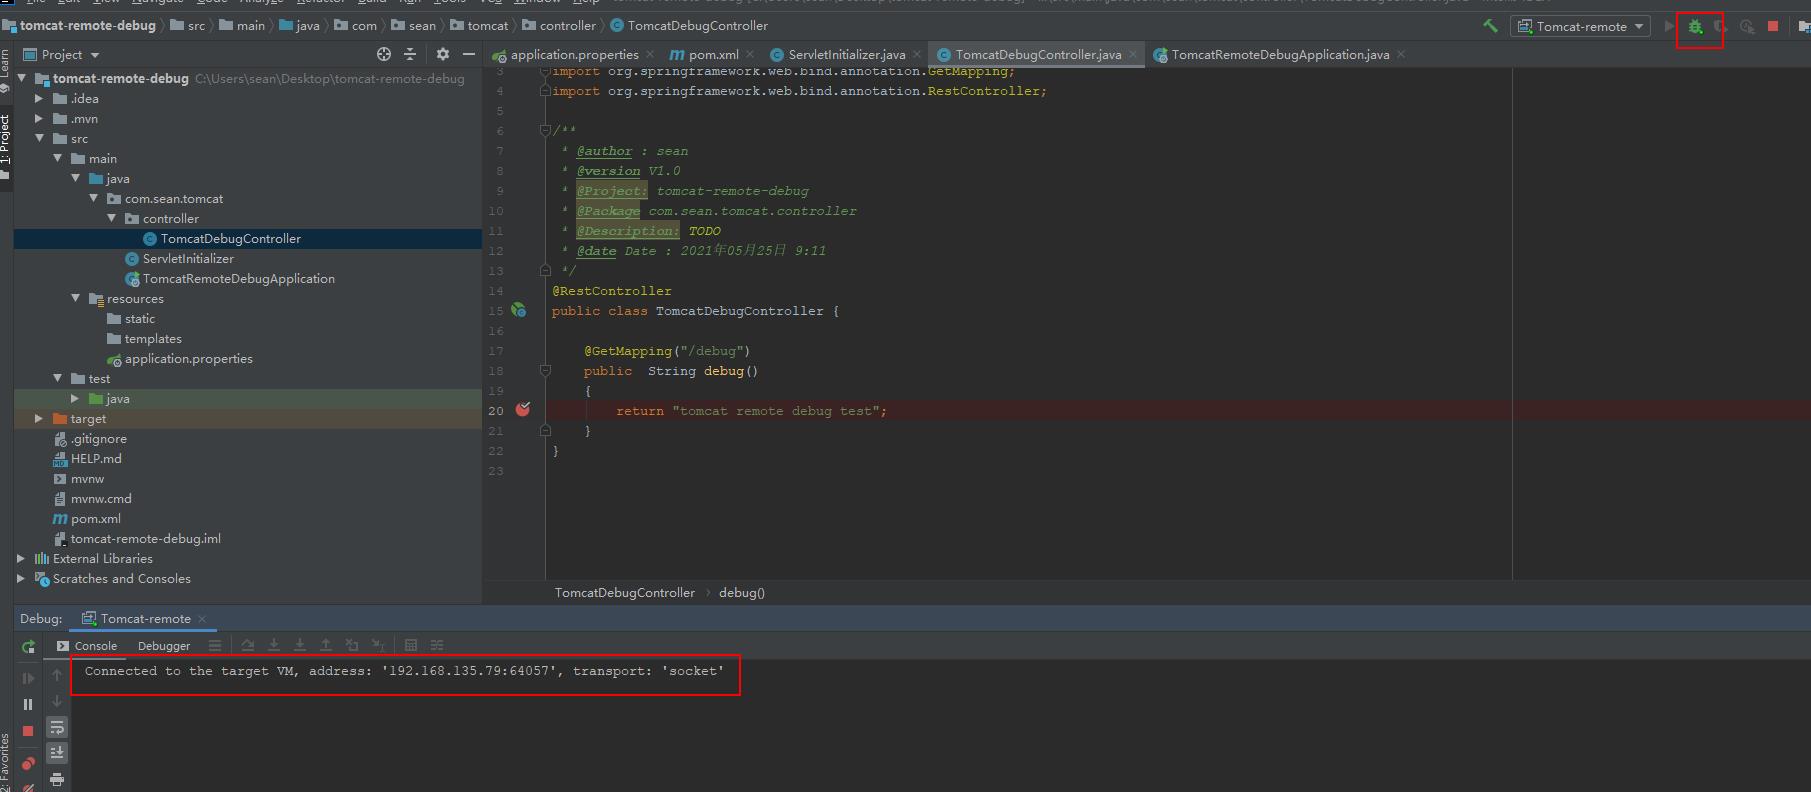Select application.properties in project tree
The image size is (1811, 792).
point(188,359)
